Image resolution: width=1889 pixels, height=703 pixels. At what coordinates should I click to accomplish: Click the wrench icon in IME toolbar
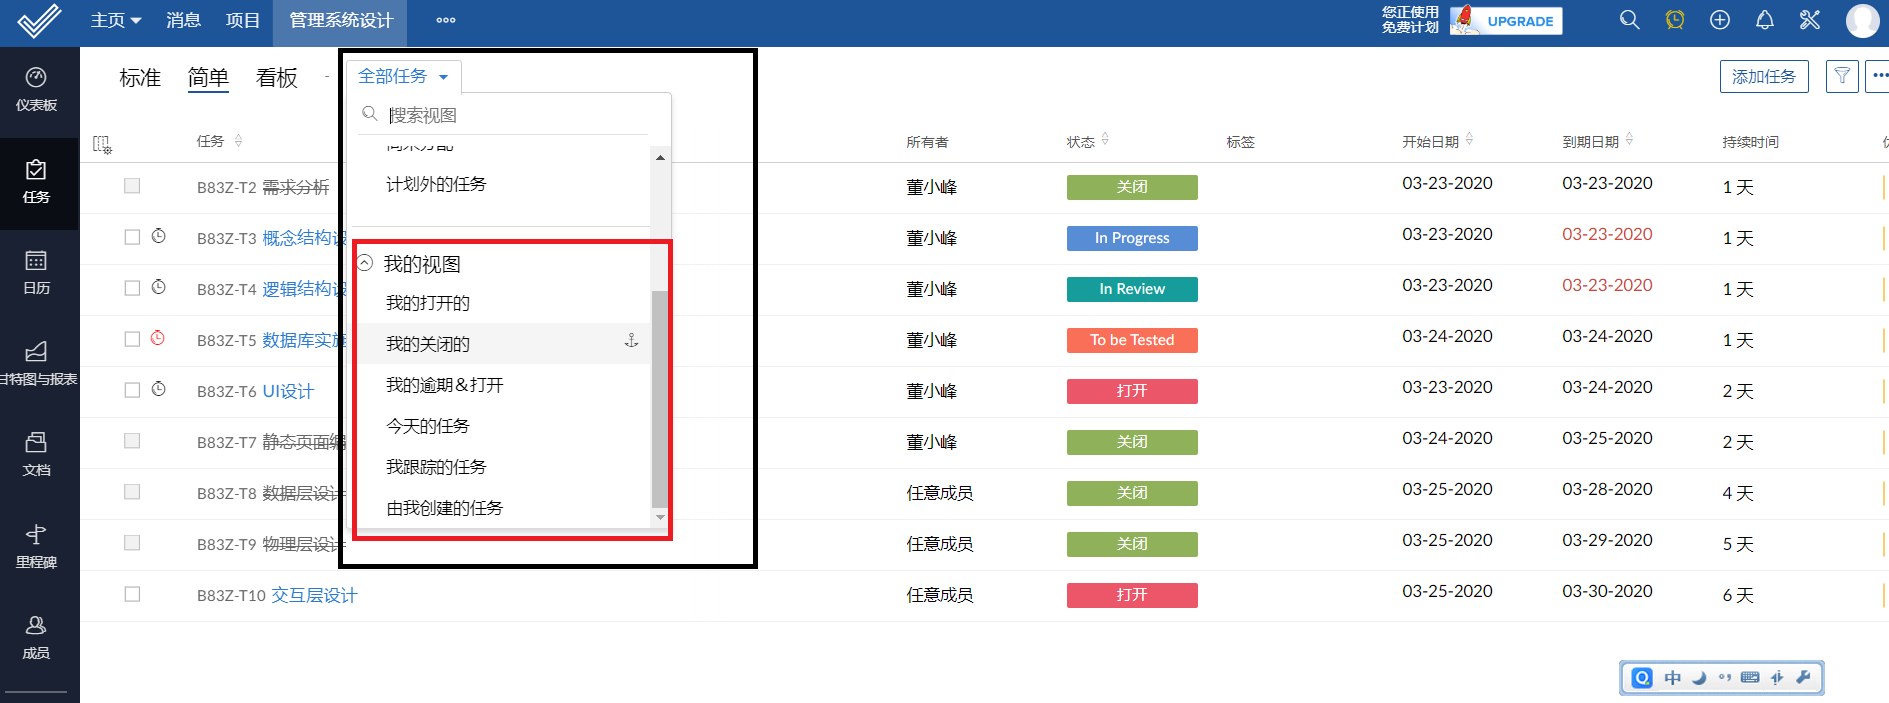click(1803, 677)
